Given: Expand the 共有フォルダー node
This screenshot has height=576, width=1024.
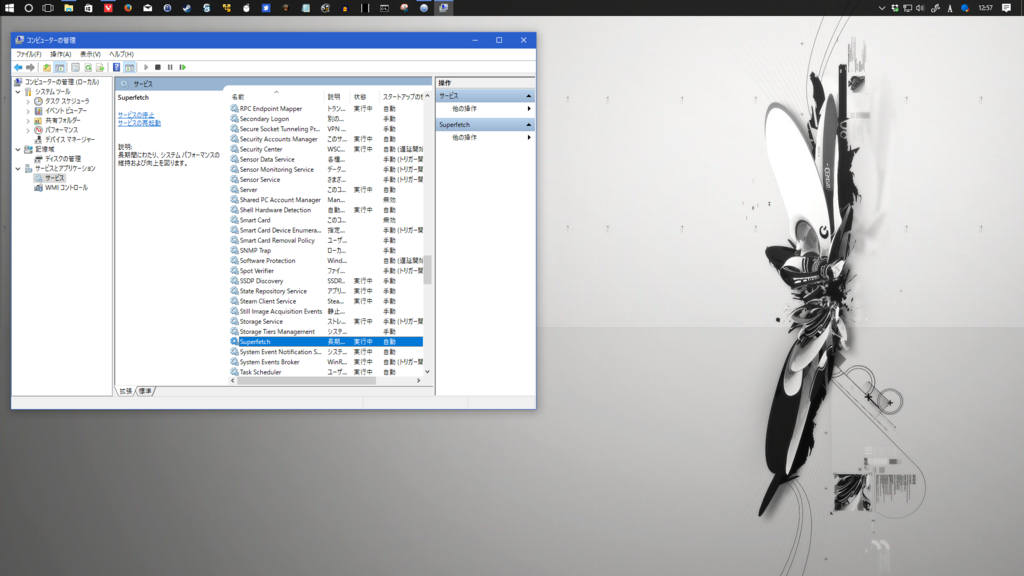Looking at the screenshot, I should (x=28, y=121).
